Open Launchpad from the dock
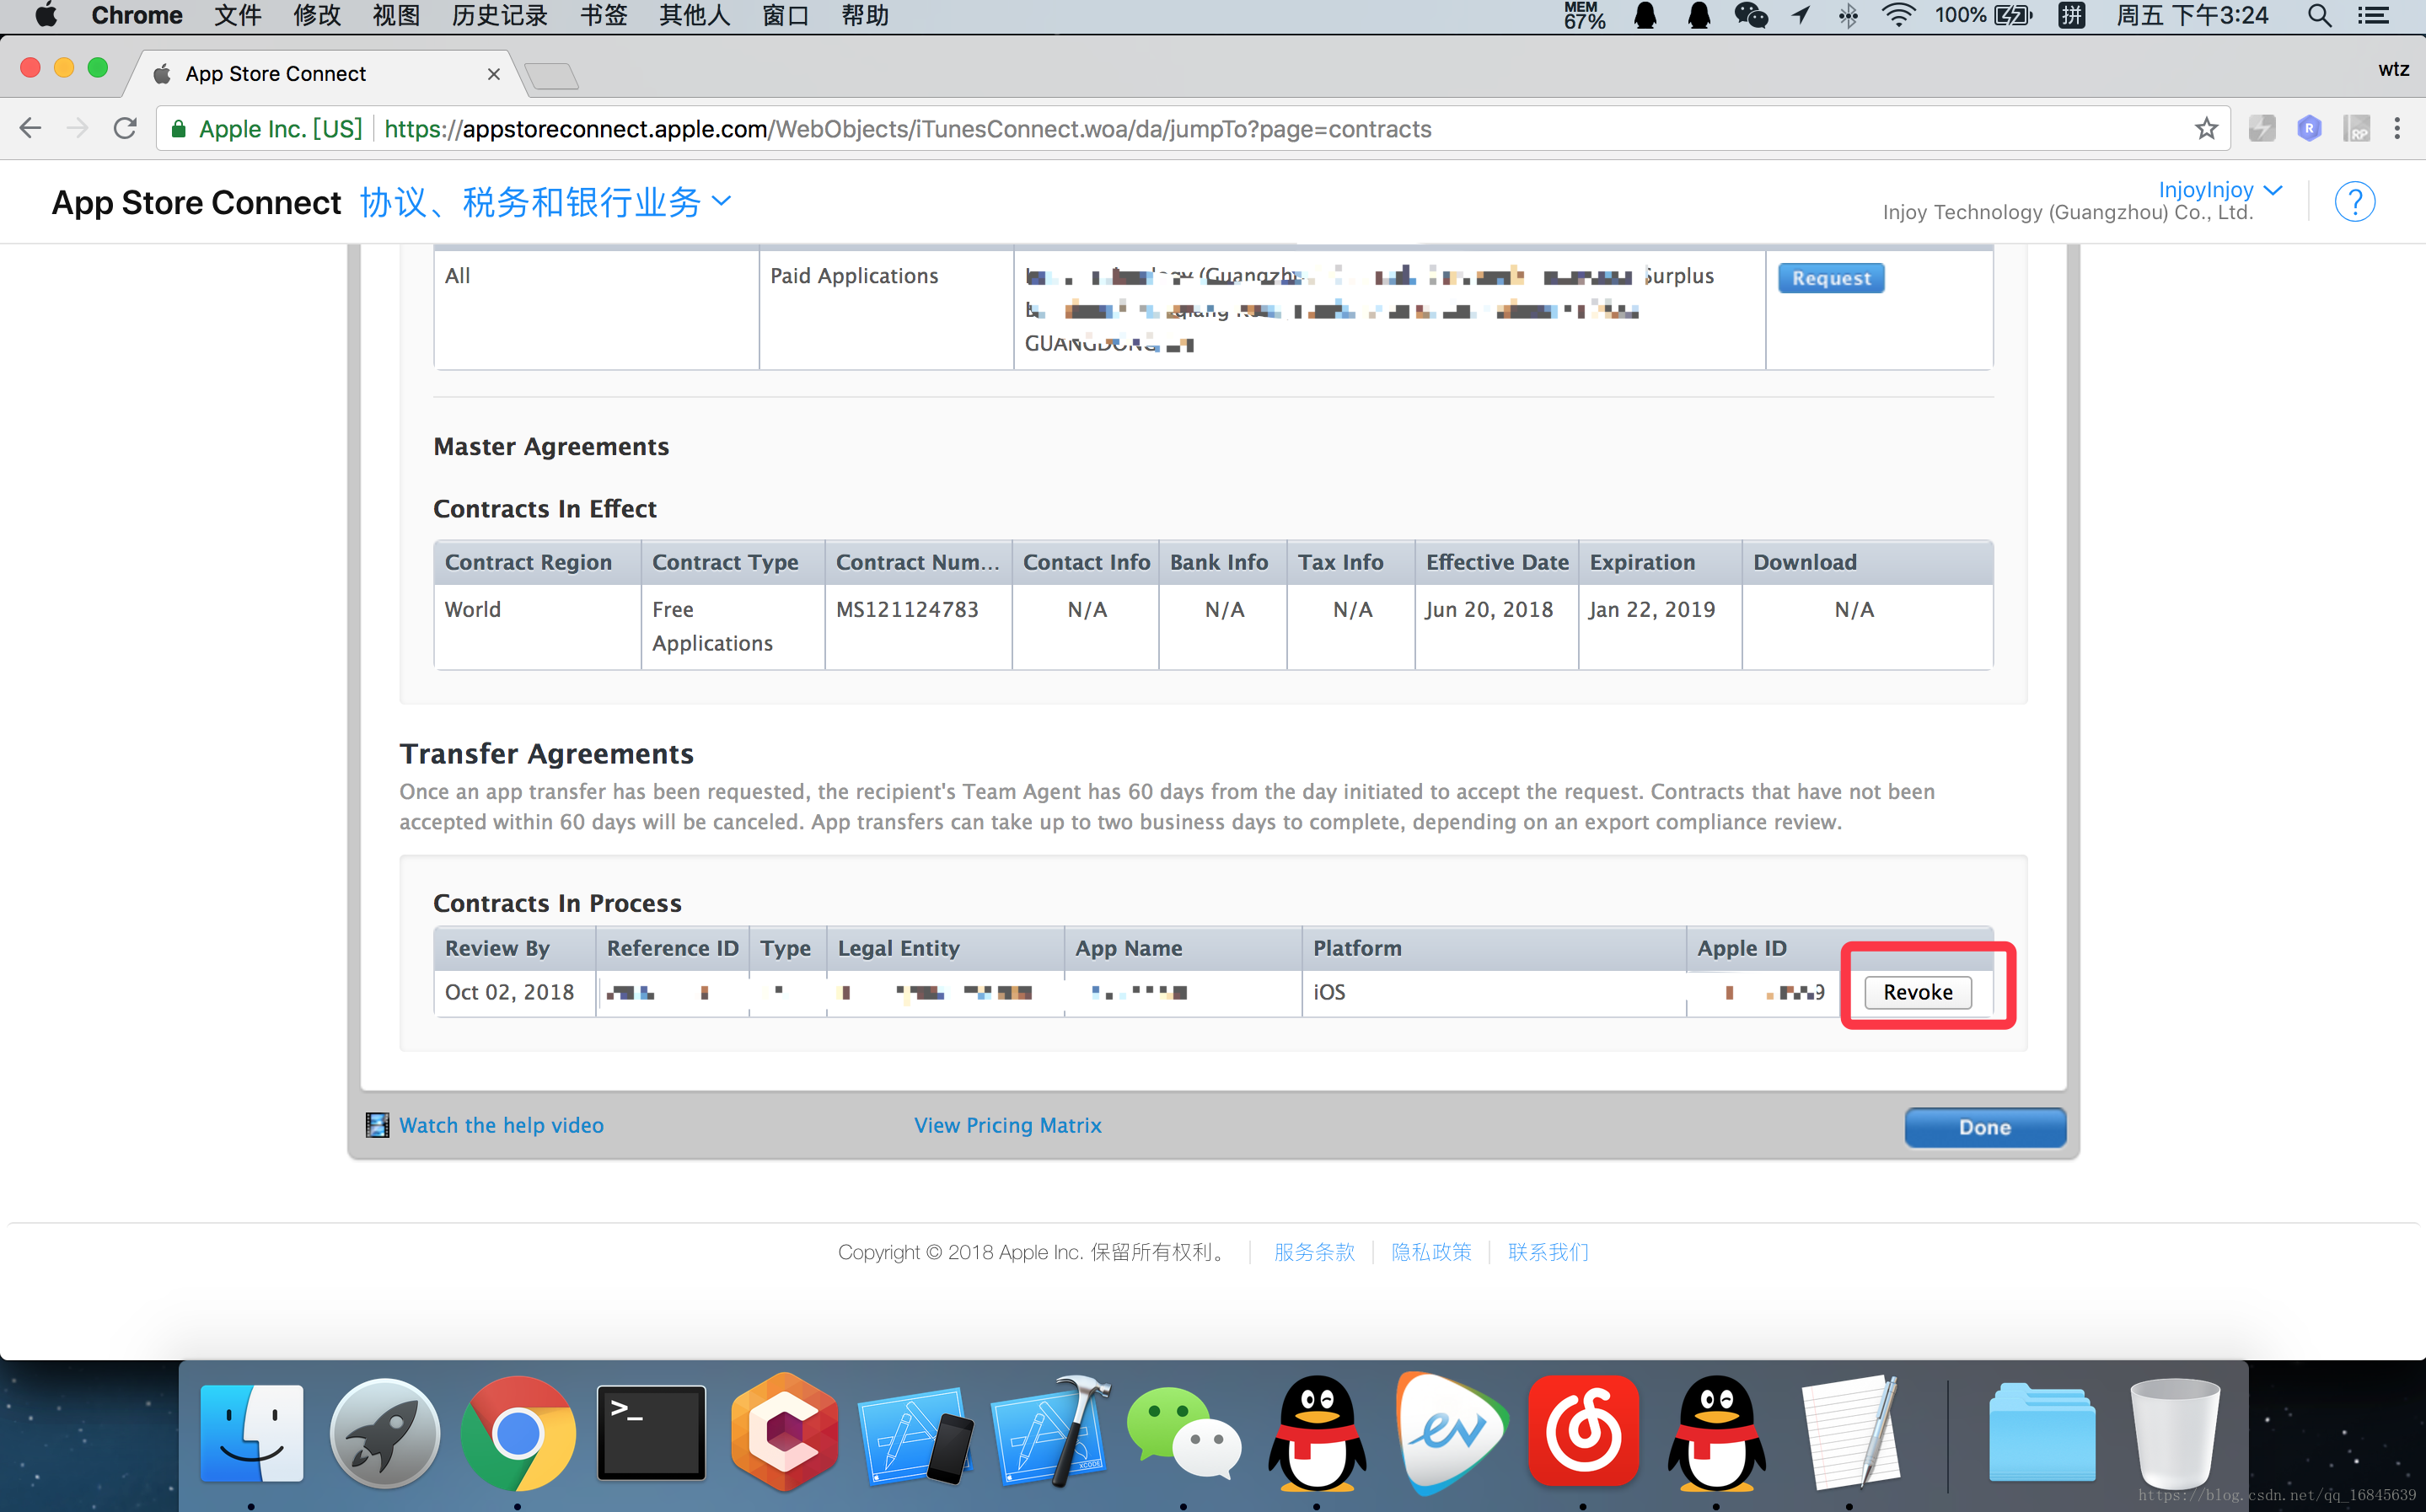This screenshot has width=2426, height=1512. [x=384, y=1432]
